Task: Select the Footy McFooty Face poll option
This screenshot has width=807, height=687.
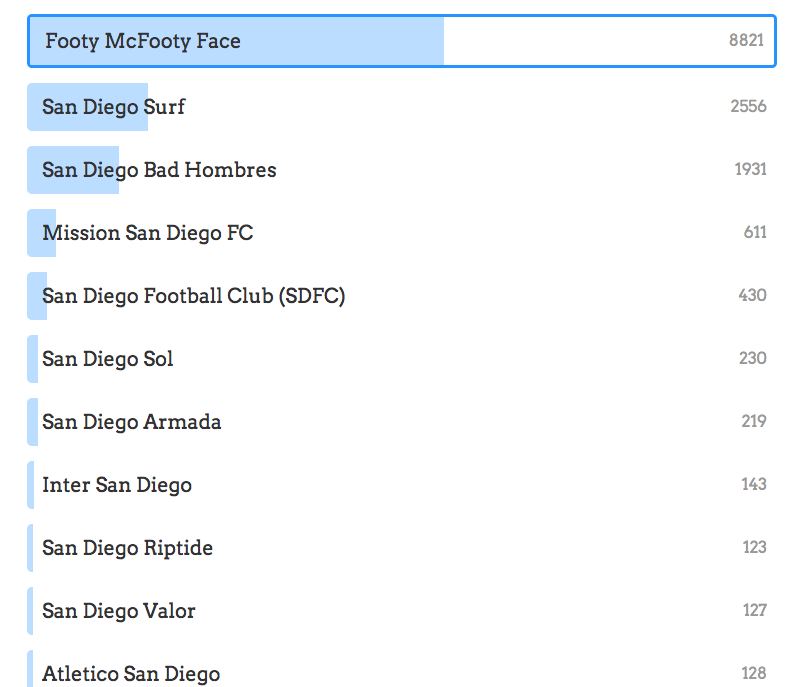Action: coord(143,41)
